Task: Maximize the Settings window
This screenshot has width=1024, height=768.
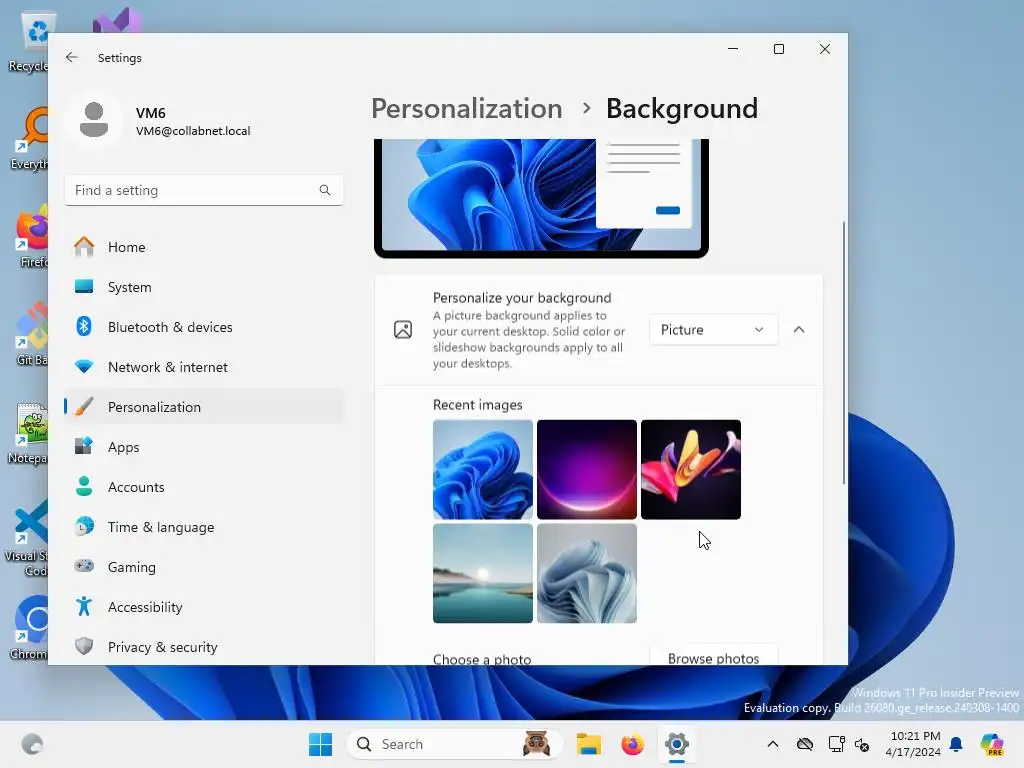Action: coord(778,49)
